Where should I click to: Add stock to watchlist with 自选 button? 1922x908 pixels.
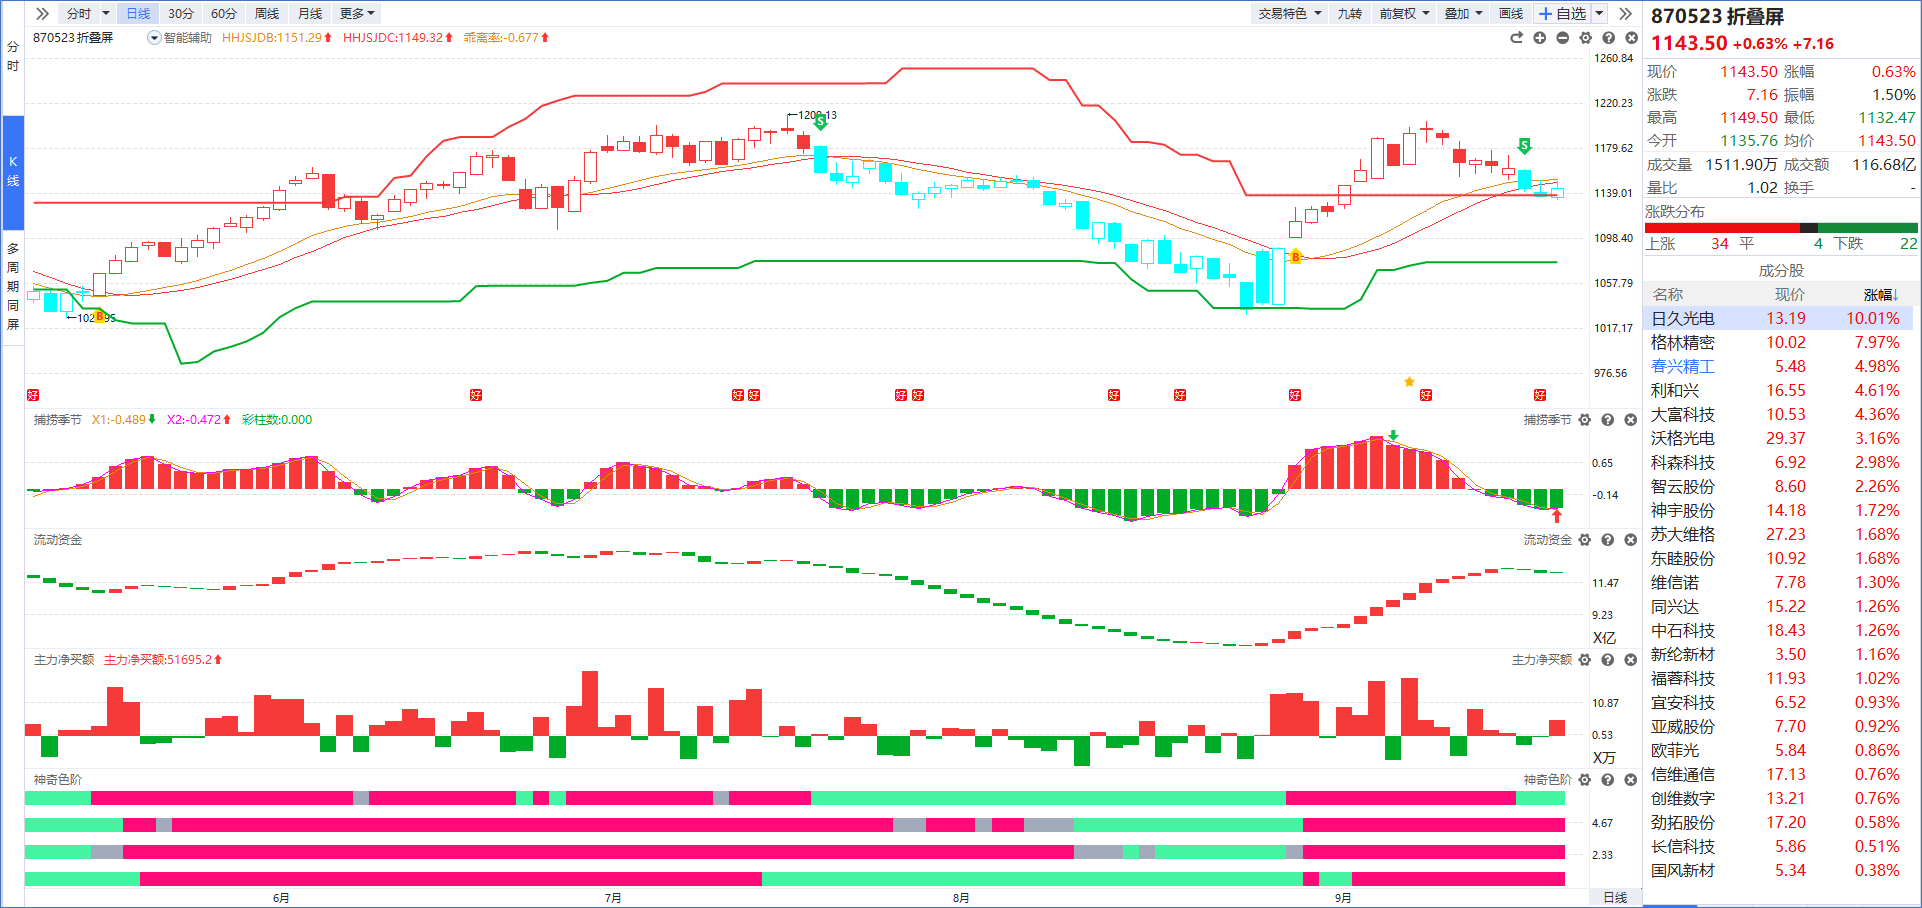pos(1562,13)
